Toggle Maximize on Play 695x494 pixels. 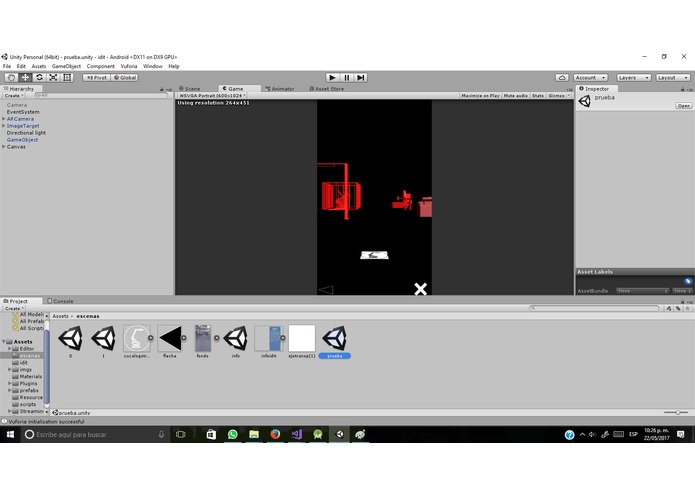pyautogui.click(x=480, y=96)
